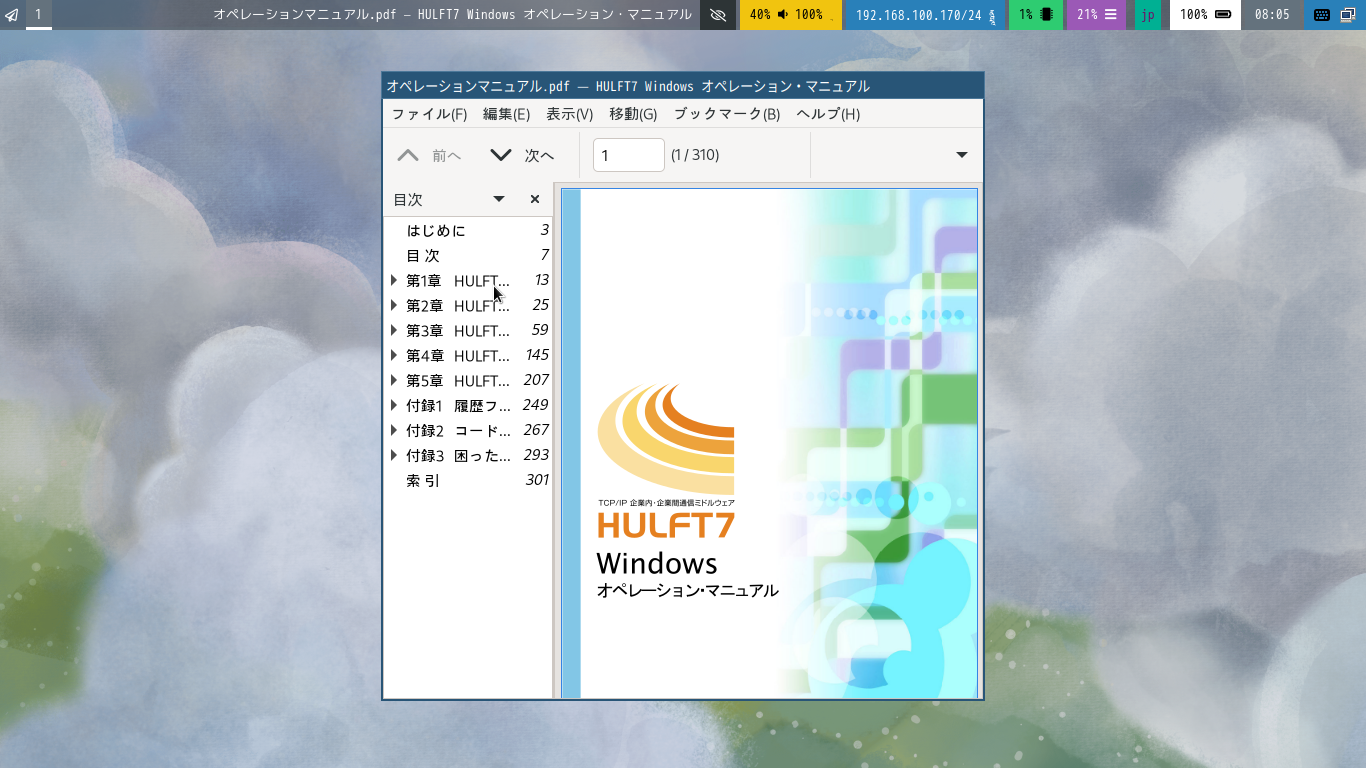
Task: Go to previous page with up chevron
Action: tap(408, 155)
